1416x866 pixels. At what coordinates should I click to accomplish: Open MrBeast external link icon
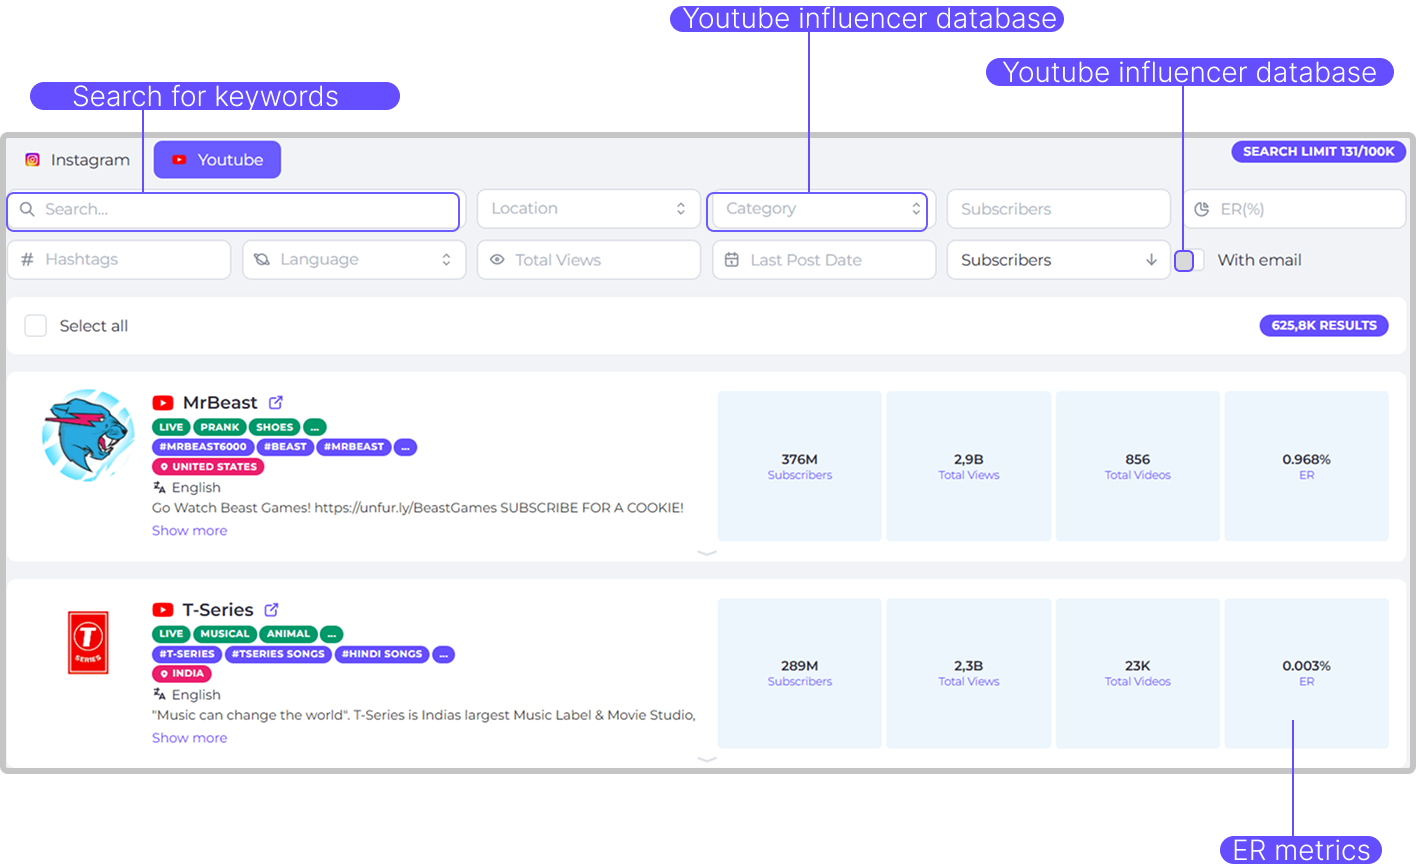click(276, 403)
